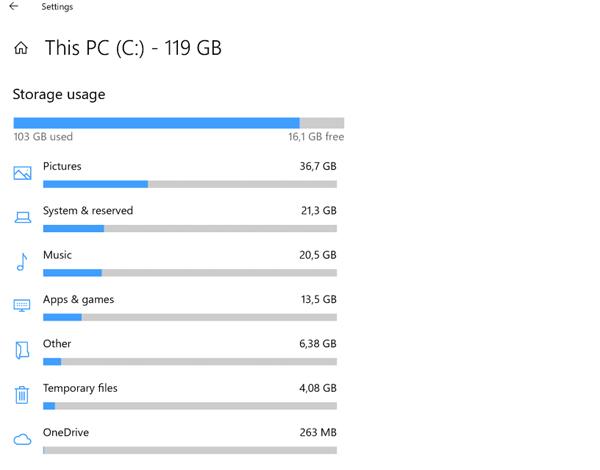The width and height of the screenshot is (600, 470).
Task: Click the Music note icon
Action: (22, 262)
